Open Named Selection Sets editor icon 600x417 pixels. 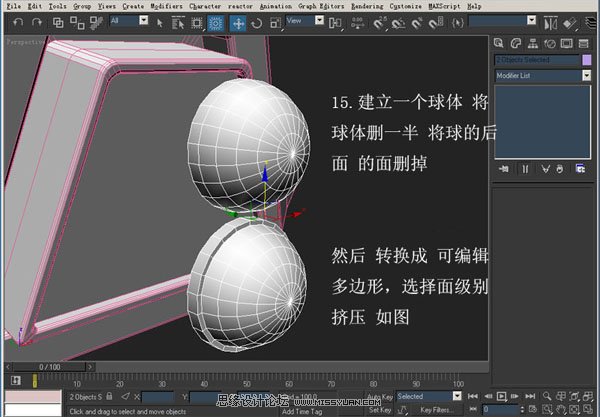pos(457,23)
